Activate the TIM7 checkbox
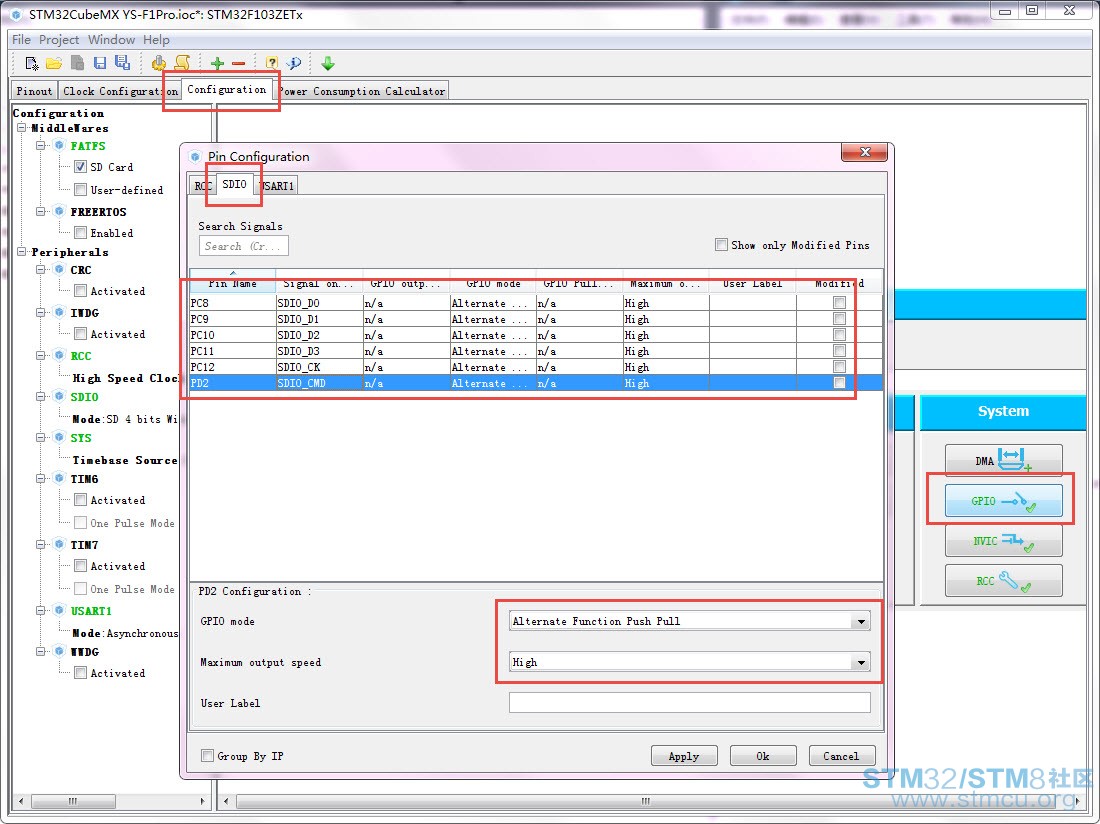 81,565
